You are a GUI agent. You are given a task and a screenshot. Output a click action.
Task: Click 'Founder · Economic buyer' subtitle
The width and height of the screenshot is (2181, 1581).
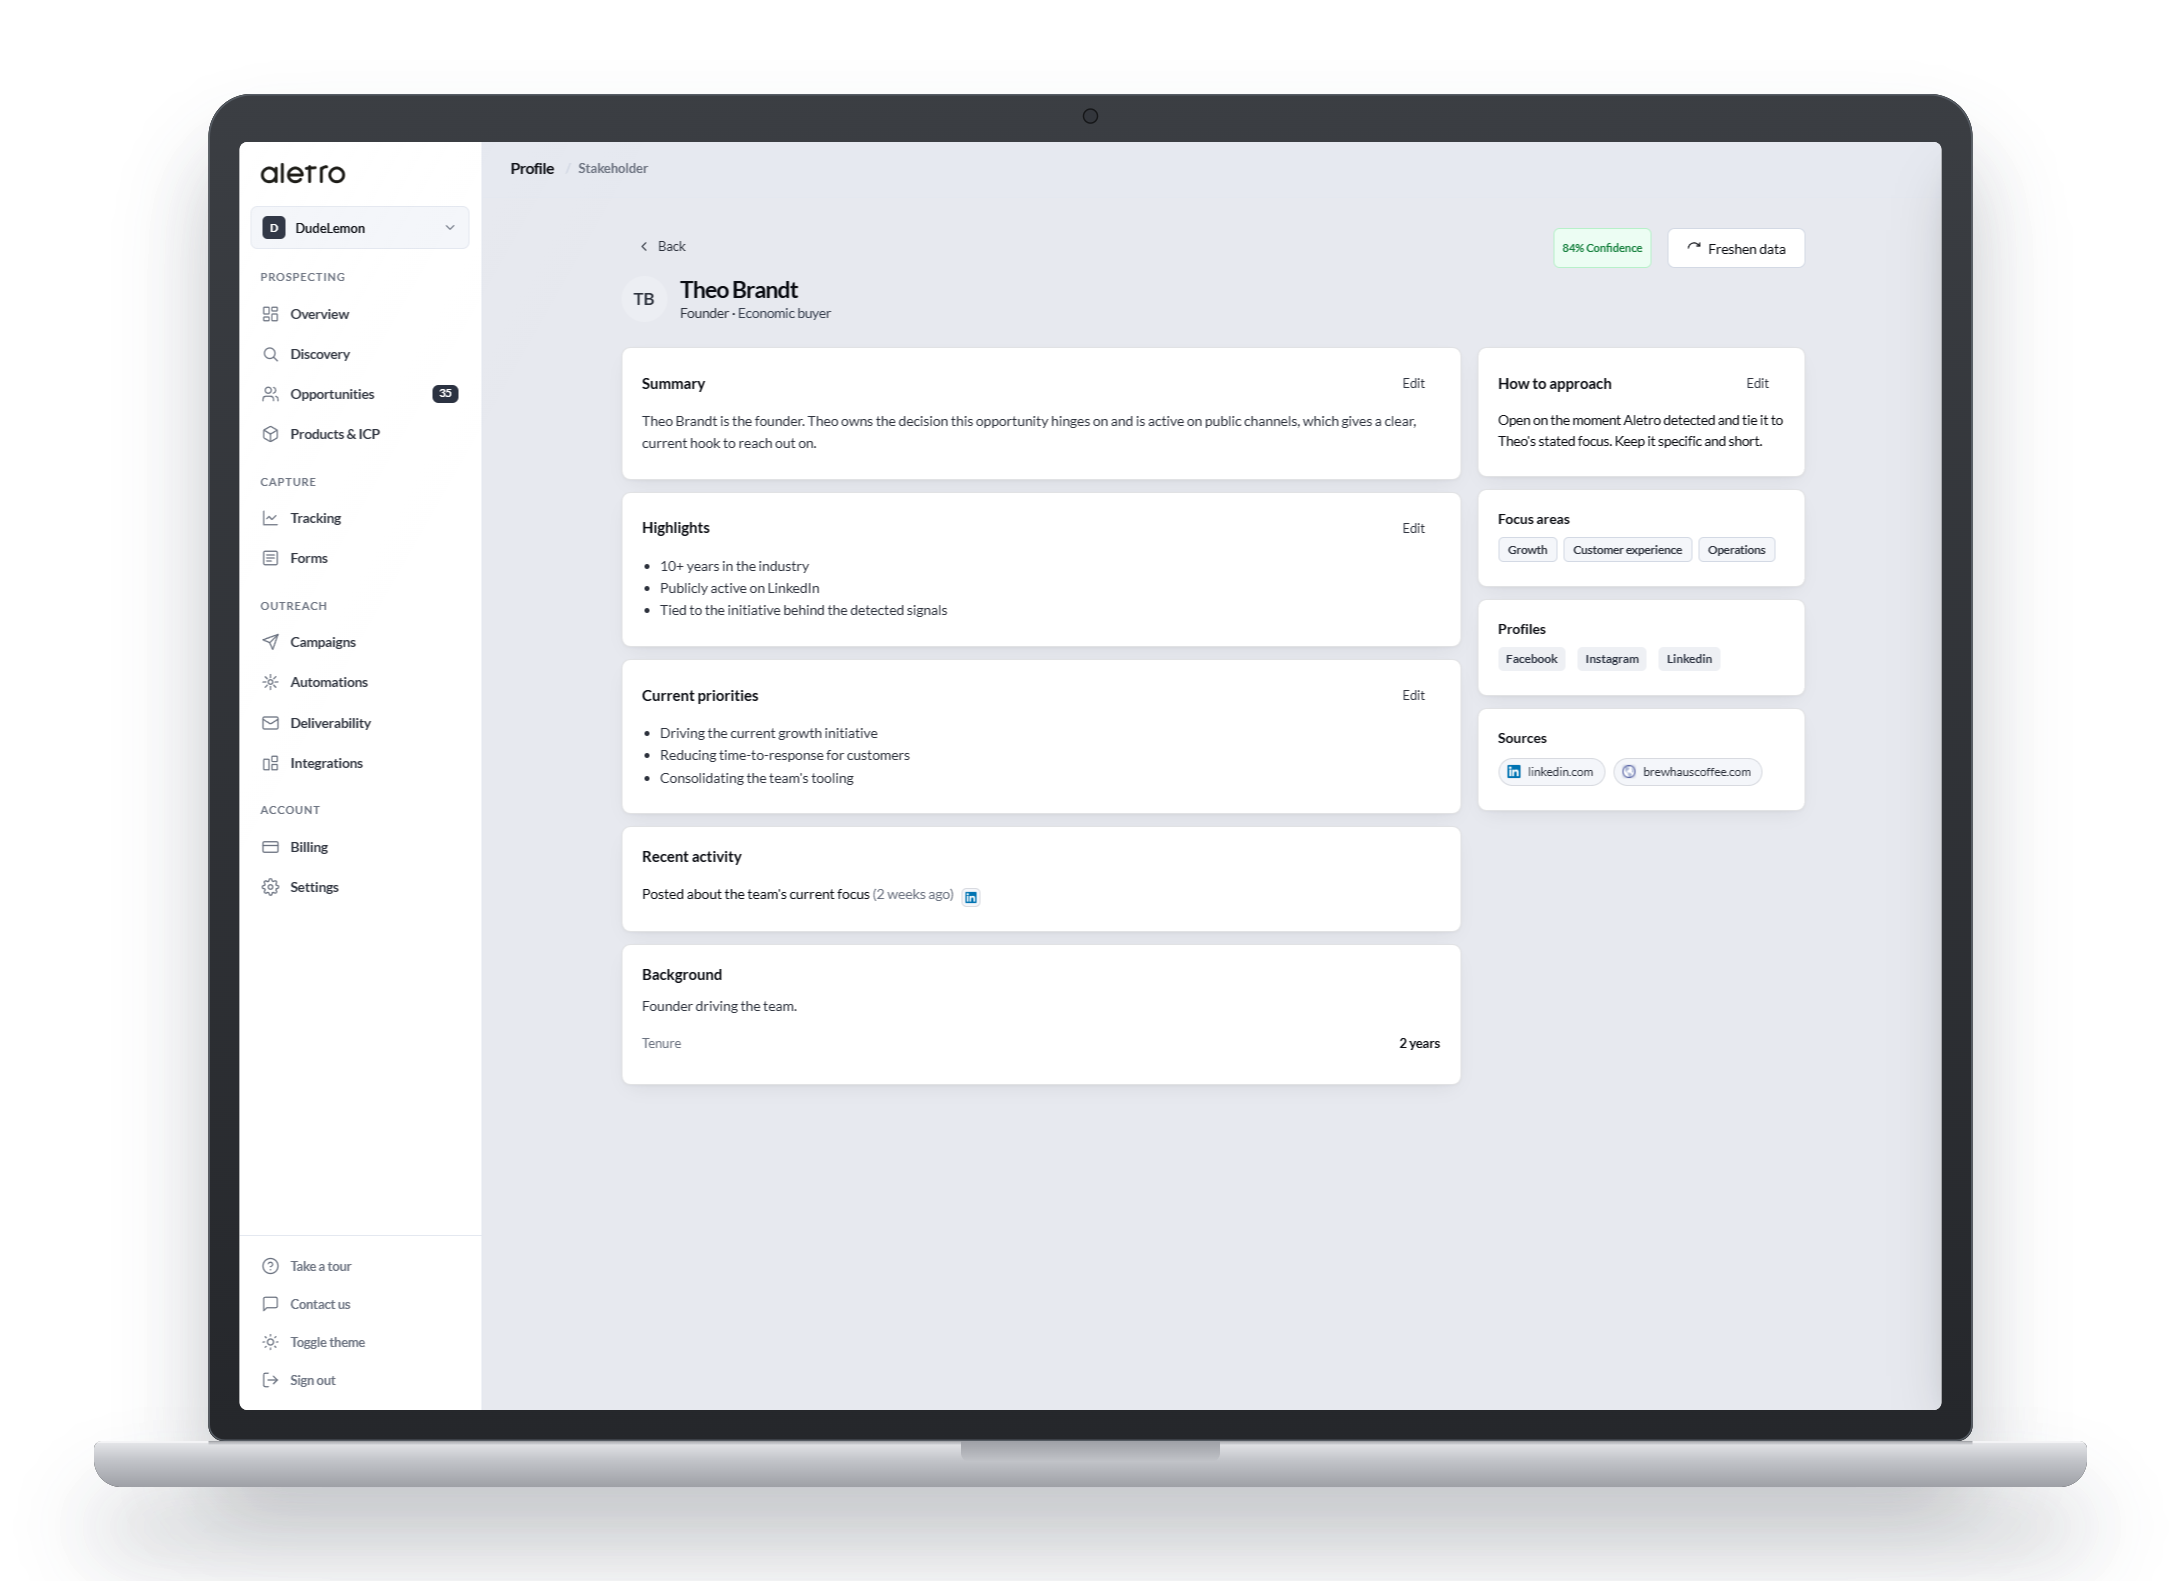click(x=755, y=313)
